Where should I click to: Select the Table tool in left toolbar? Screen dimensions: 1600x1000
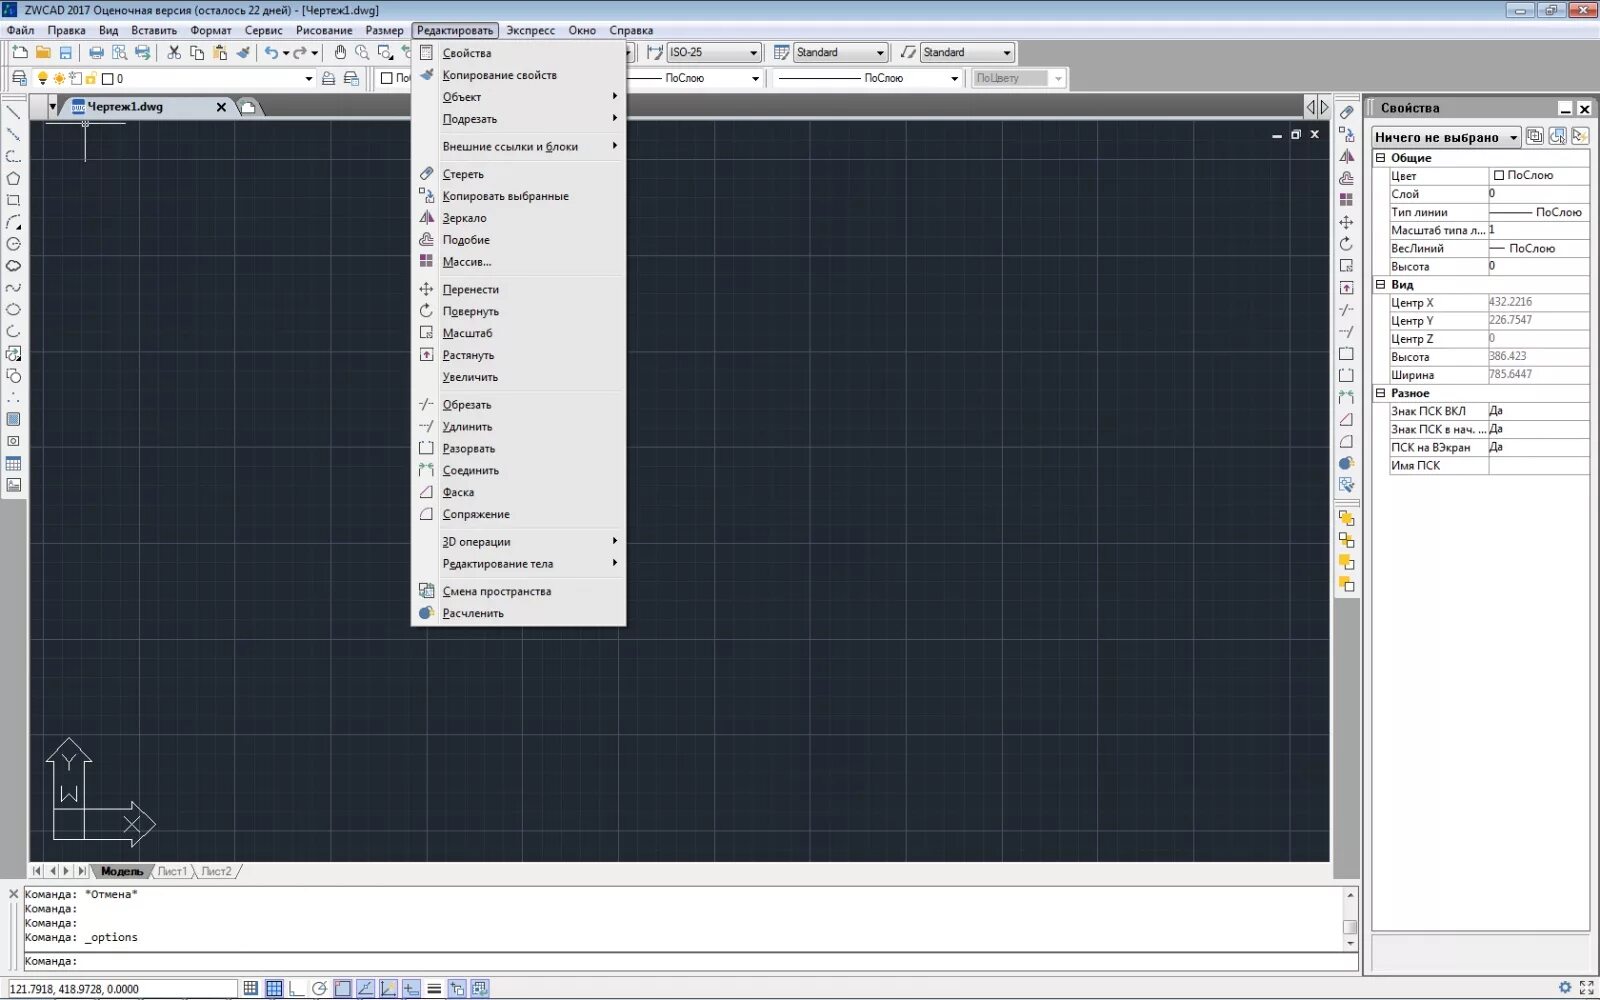coord(13,463)
